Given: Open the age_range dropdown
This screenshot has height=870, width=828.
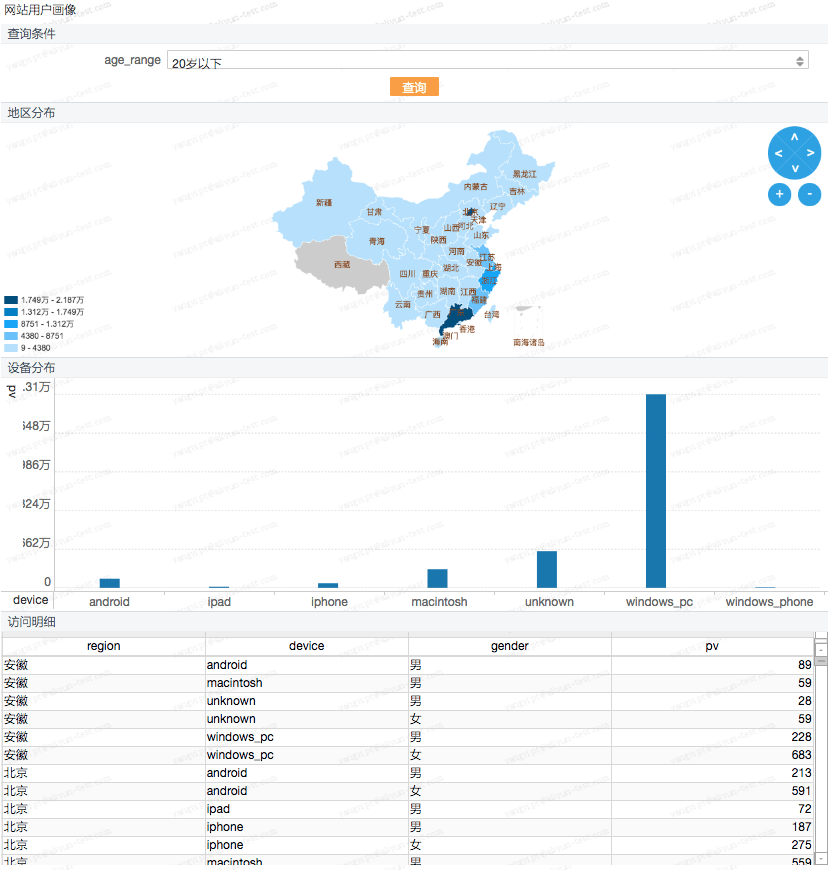Looking at the screenshot, I should pyautogui.click(x=487, y=60).
